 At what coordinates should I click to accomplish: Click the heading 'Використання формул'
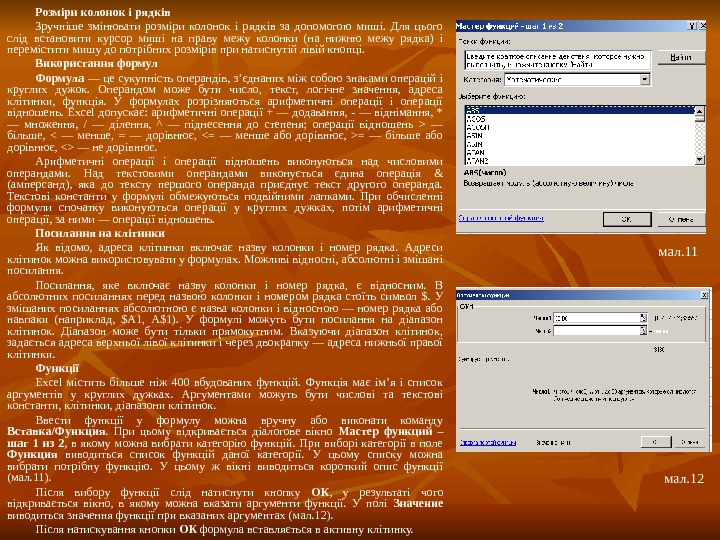point(96,63)
